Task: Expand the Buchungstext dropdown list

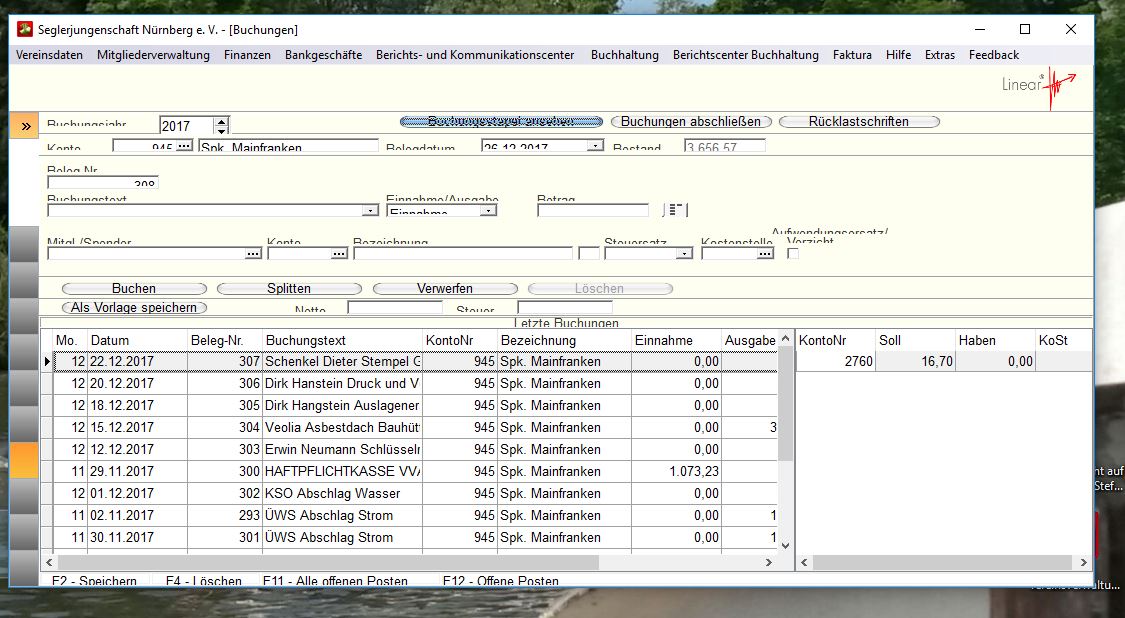Action: [x=370, y=211]
